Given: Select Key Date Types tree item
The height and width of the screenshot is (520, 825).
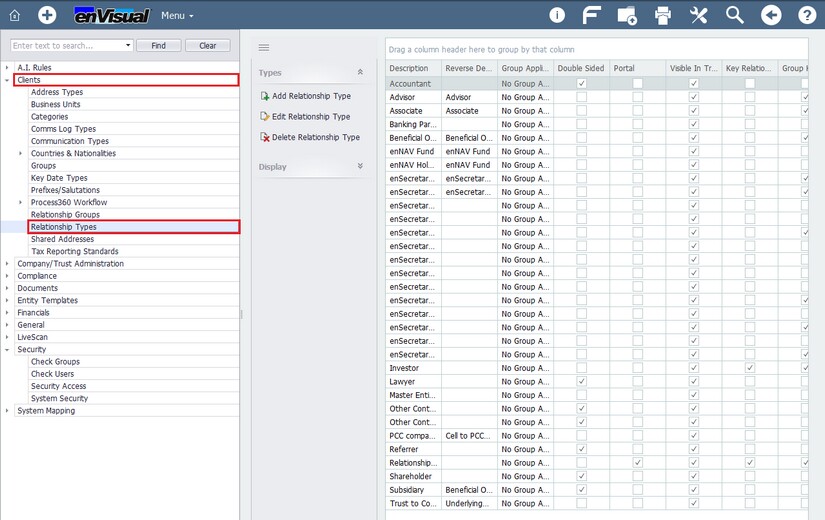Looking at the screenshot, I should [x=59, y=178].
